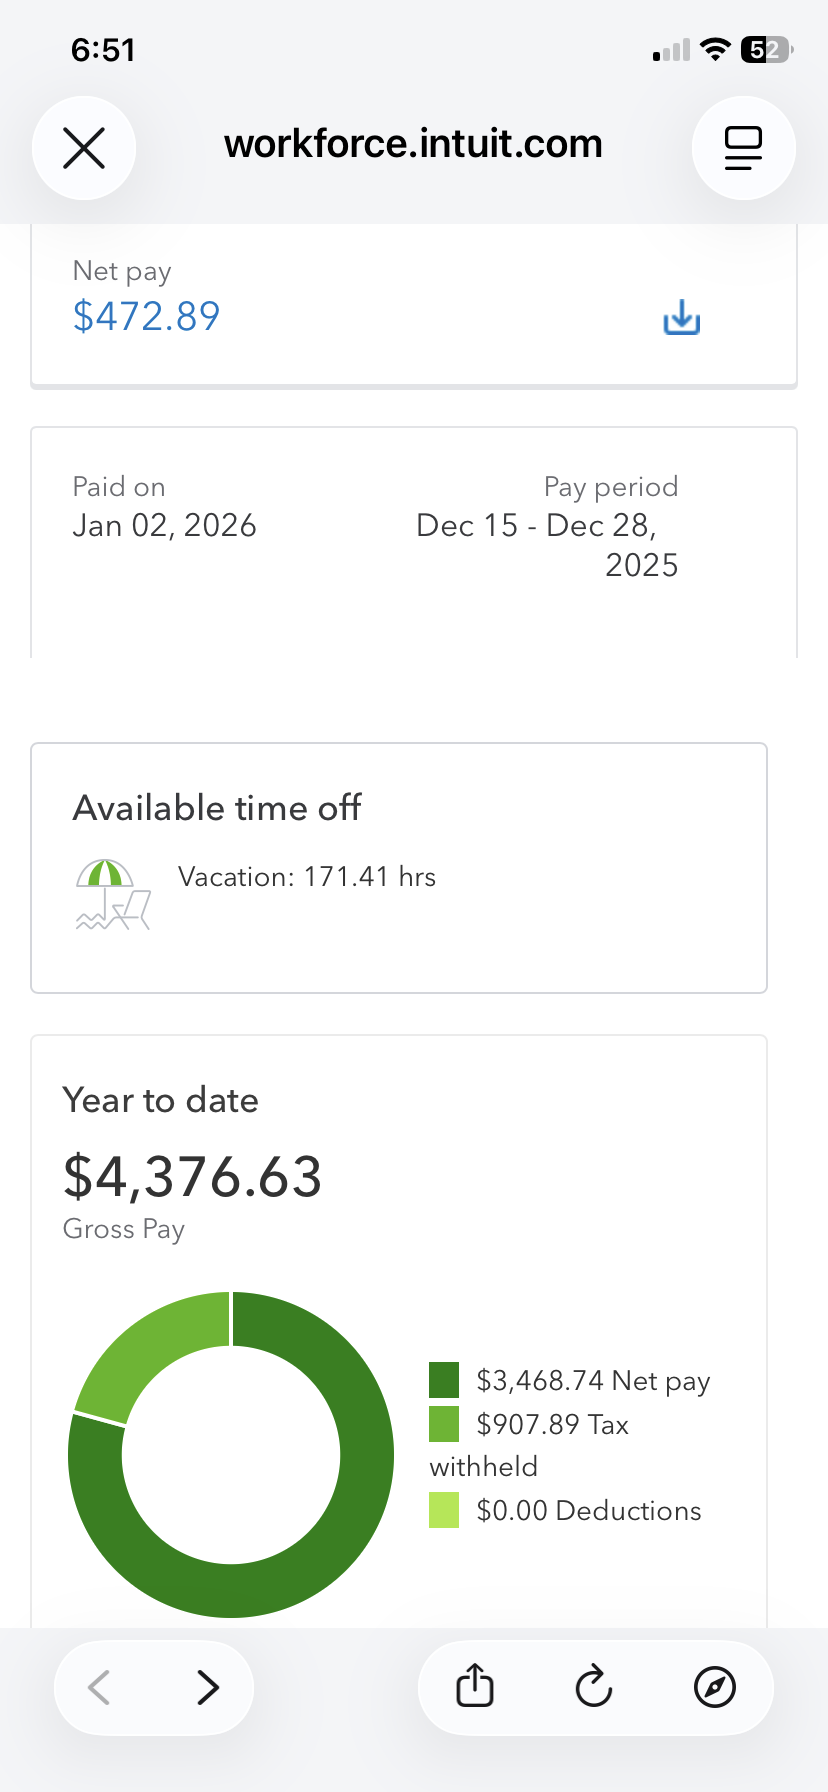Click the $472.89 net pay amount
The height and width of the screenshot is (1792, 828).
146,316
